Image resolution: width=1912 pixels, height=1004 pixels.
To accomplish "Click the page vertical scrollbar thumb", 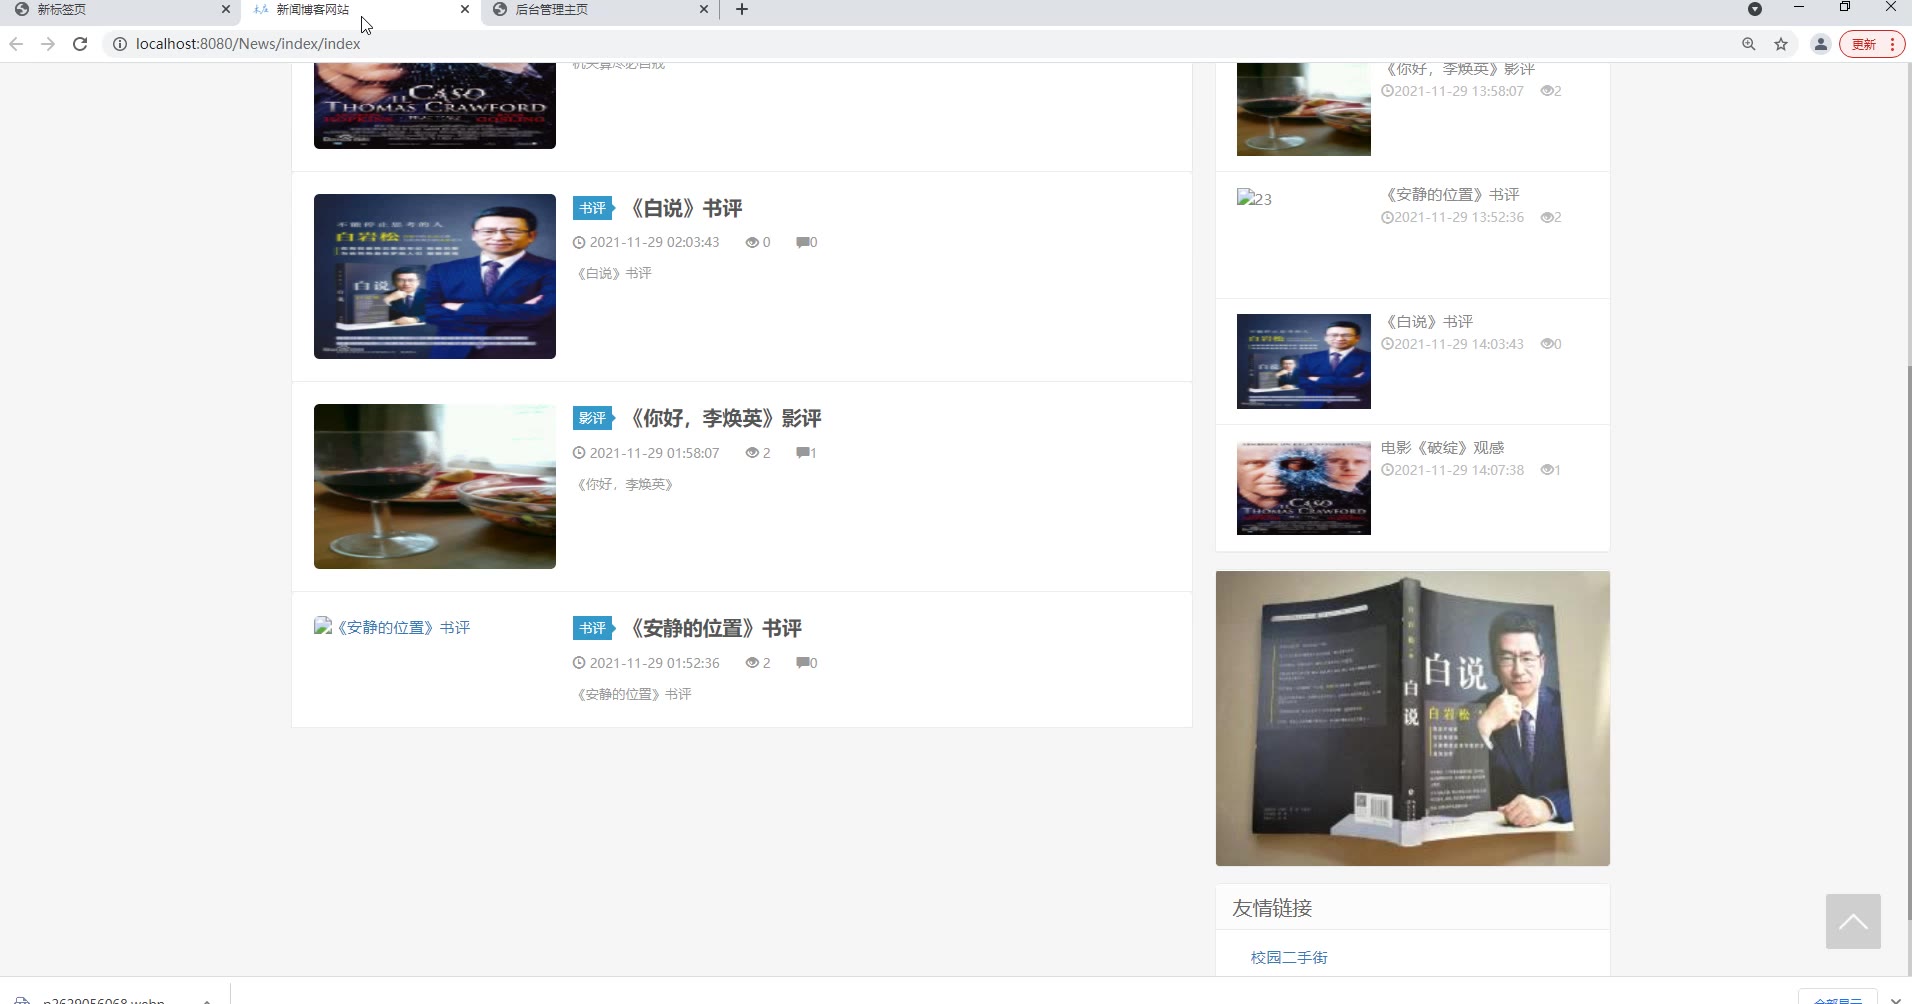I will (1908, 645).
